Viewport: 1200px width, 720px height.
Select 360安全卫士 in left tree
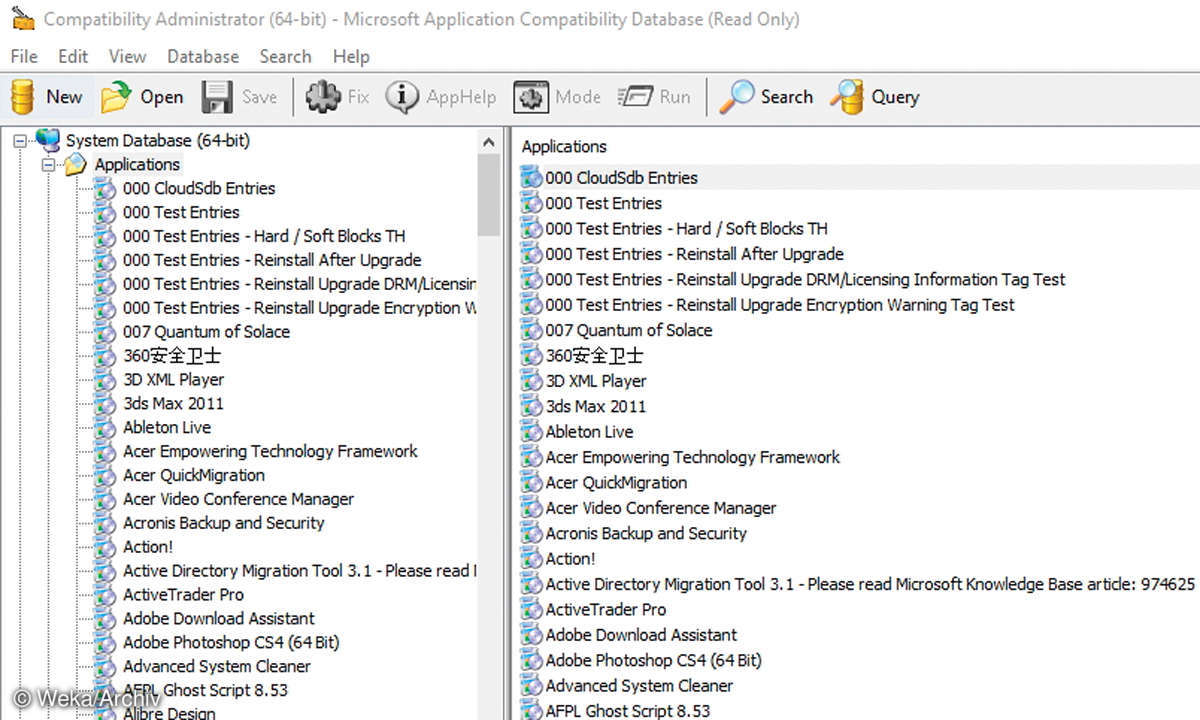pos(172,356)
